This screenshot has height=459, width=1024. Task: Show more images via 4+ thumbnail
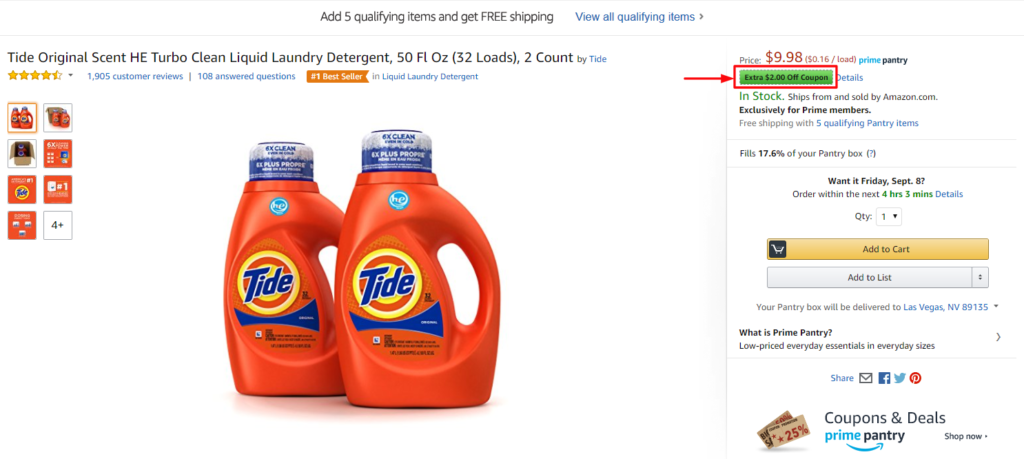point(58,225)
